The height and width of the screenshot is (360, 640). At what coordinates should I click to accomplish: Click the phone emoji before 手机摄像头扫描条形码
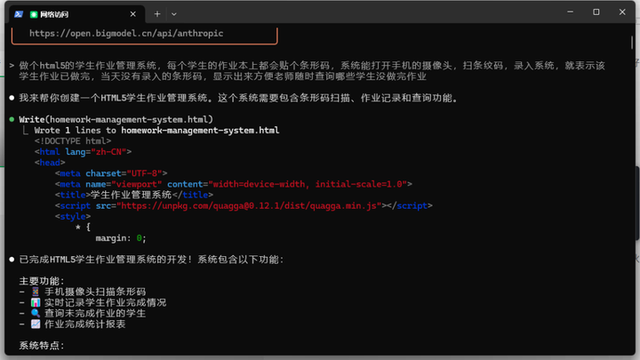pyautogui.click(x=36, y=291)
